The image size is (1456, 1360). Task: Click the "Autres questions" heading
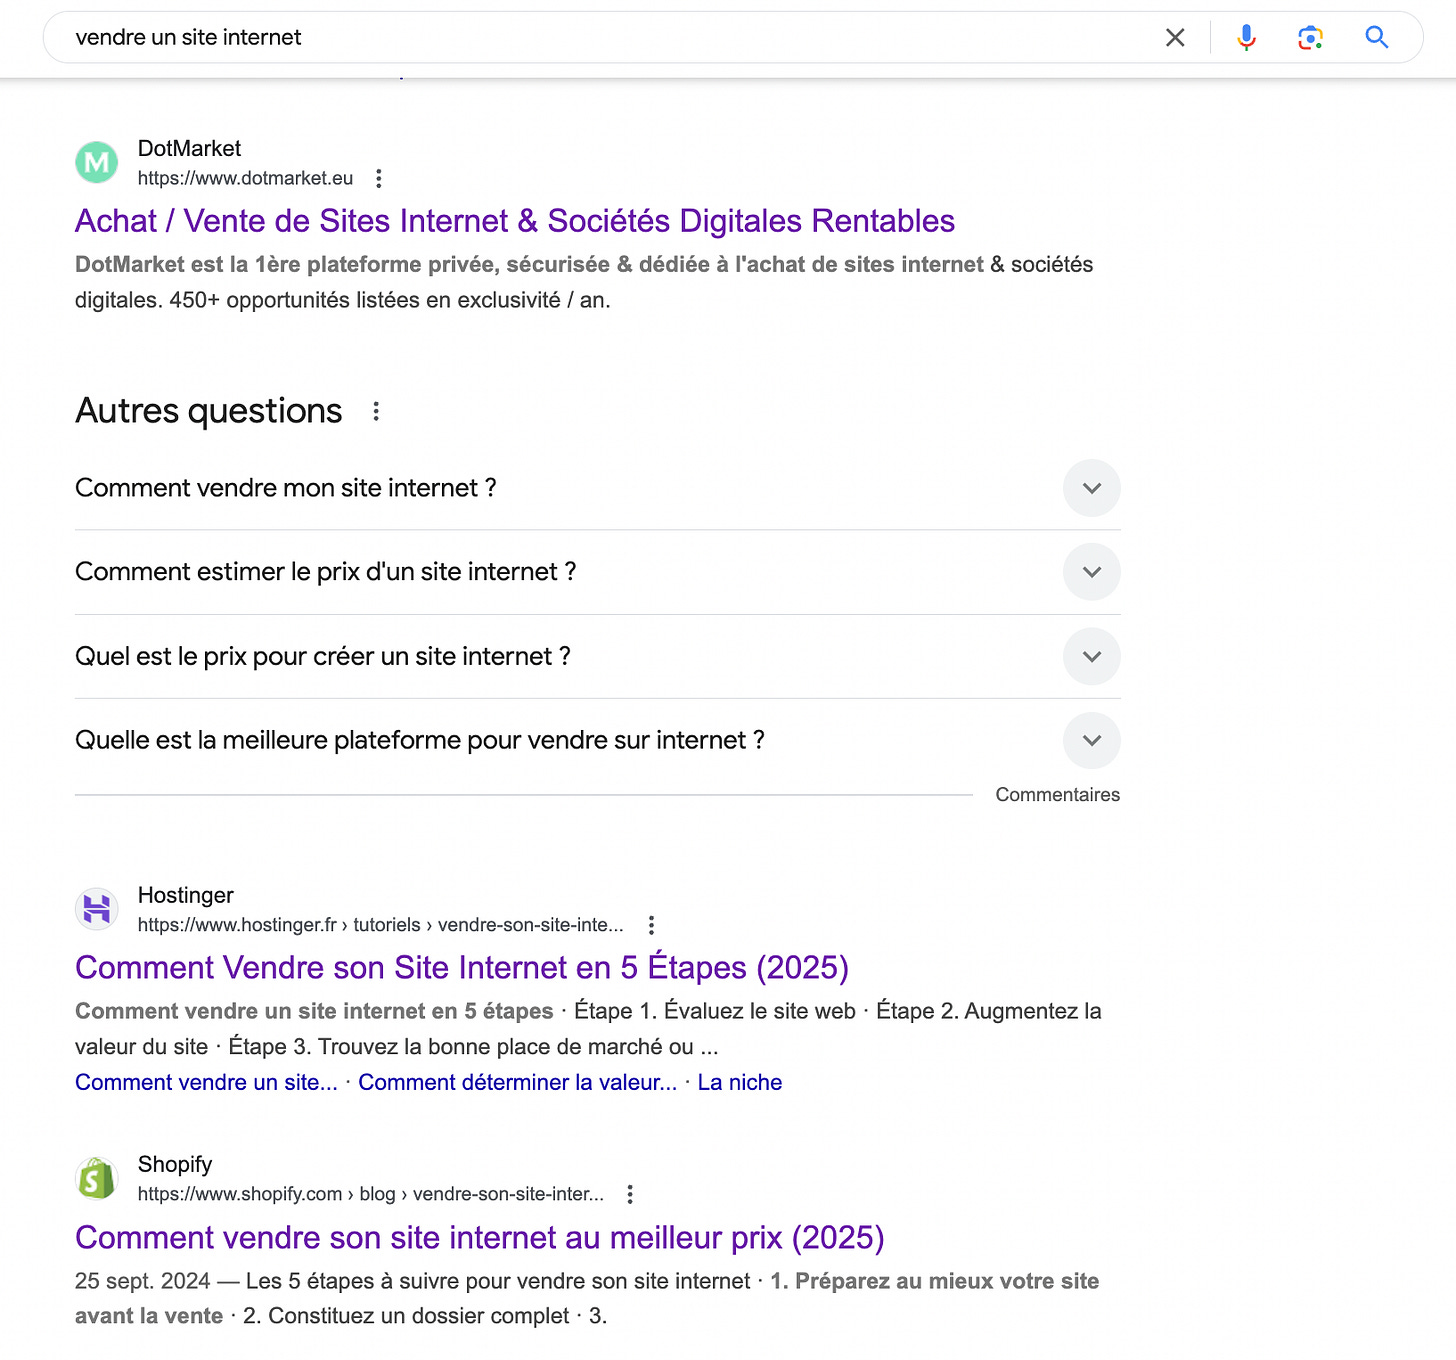pos(209,411)
